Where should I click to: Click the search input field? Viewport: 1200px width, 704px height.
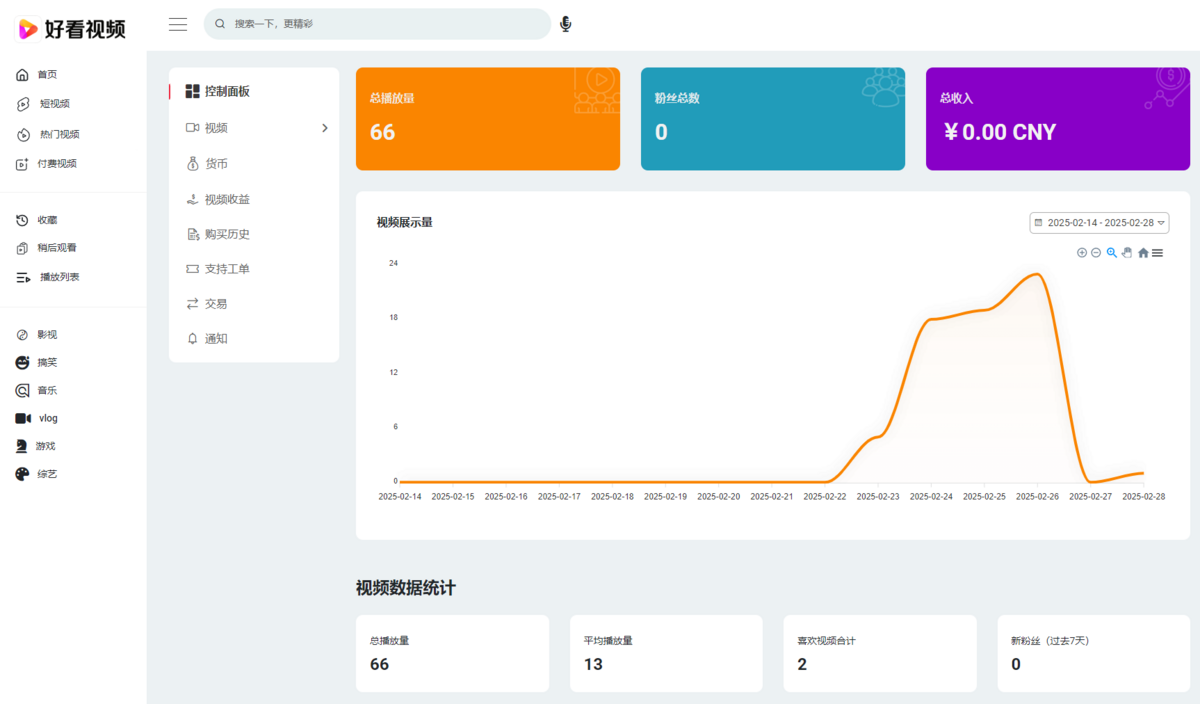click(385, 24)
